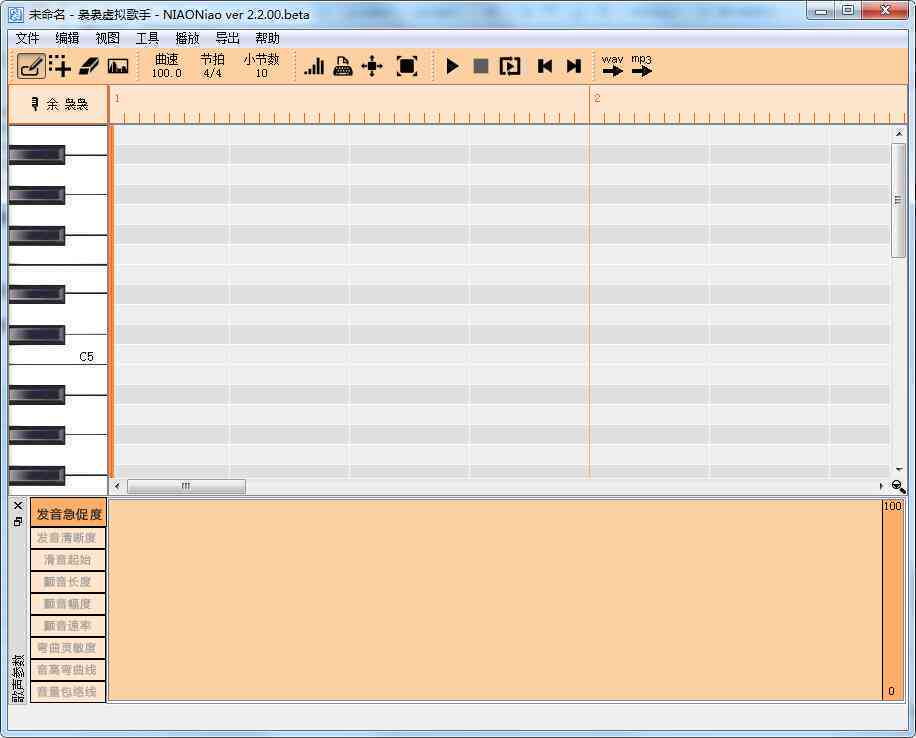Screen dimensions: 916x738
Task: Select the 发音清晰度 parameter tab
Action: pos(68,538)
